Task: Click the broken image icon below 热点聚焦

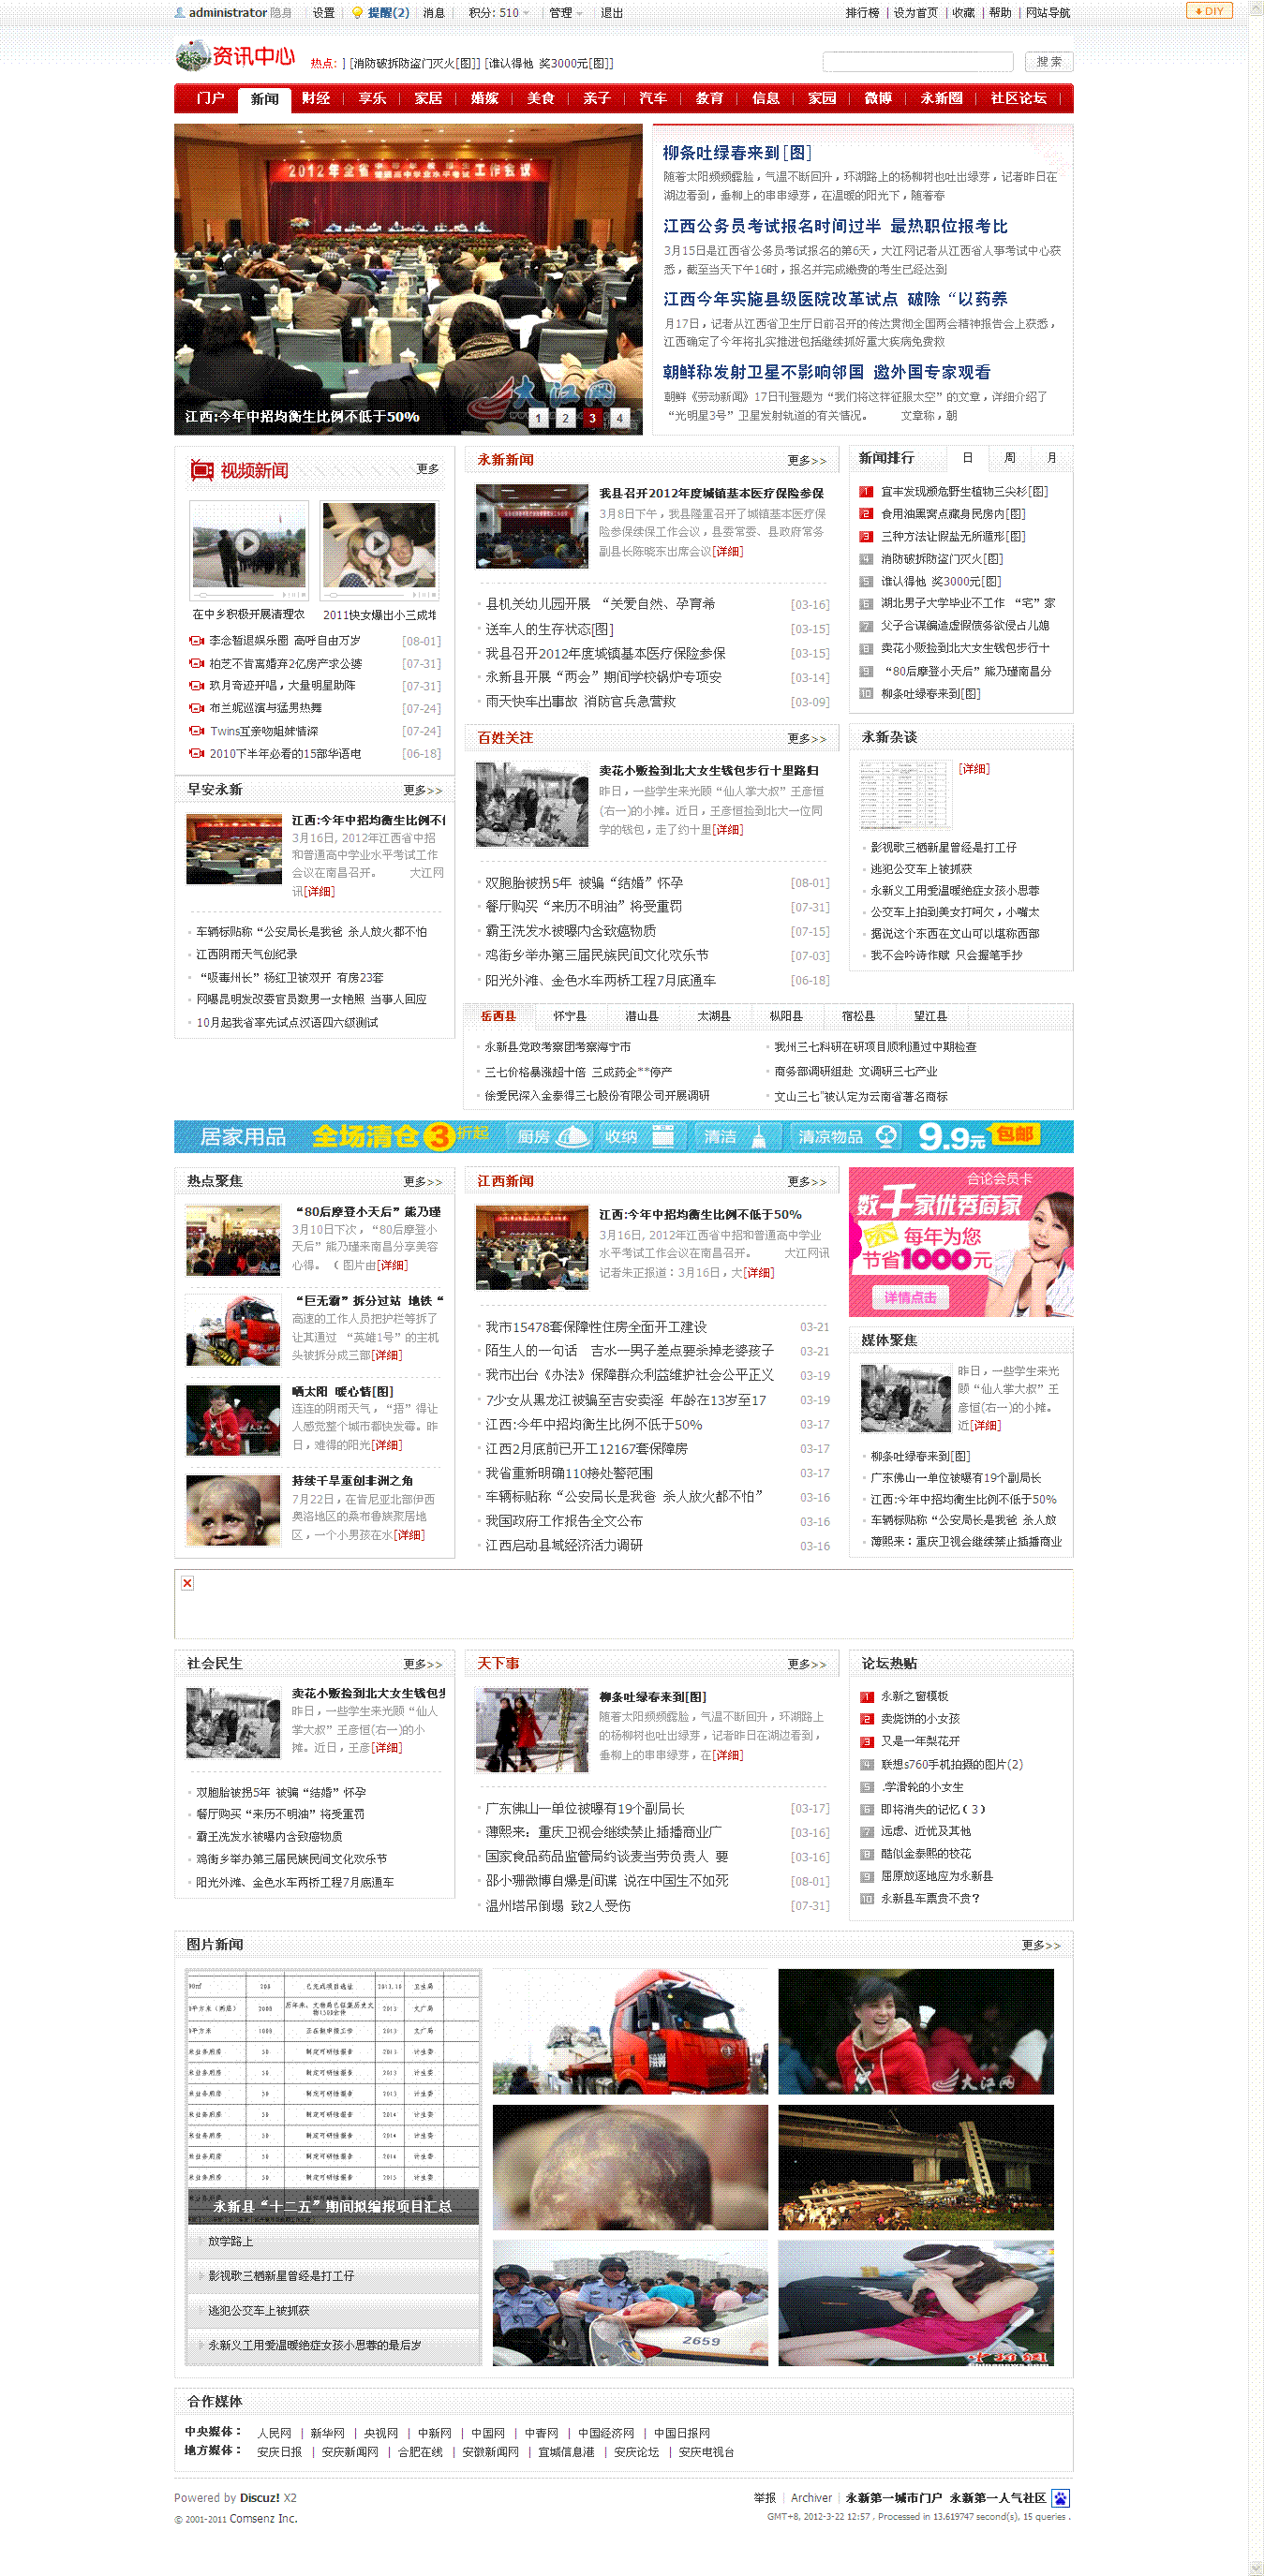Action: 187,1583
